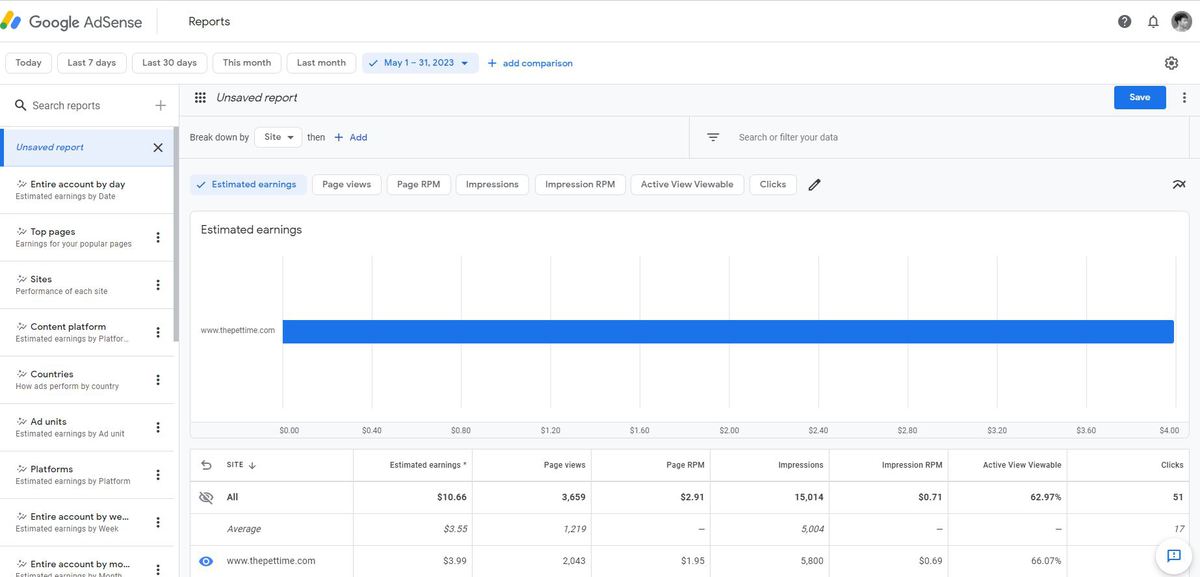
Task: Open the Site breakdown dropdown
Action: (x=278, y=137)
